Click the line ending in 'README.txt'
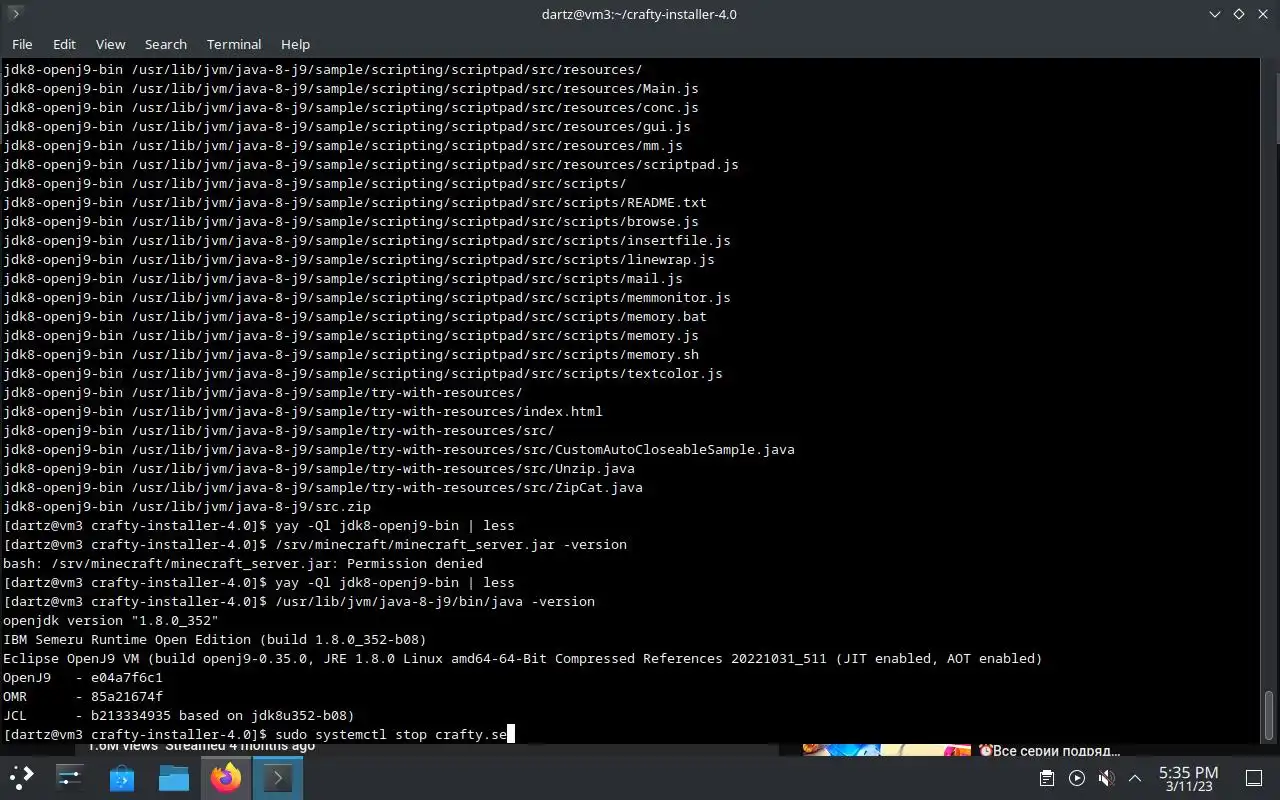1280x800 pixels. (355, 203)
